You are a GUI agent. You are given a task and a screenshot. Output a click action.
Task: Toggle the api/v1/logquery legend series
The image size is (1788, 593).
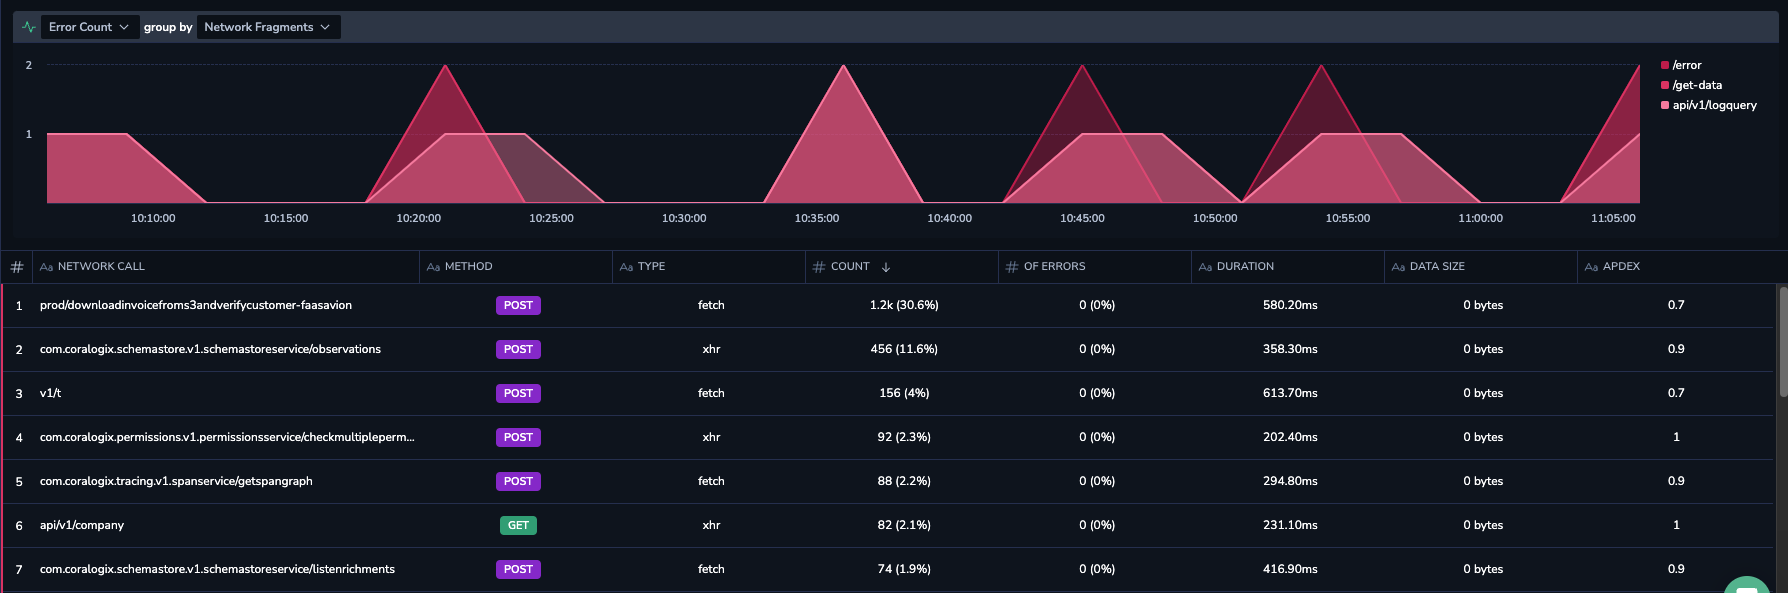[1708, 105]
